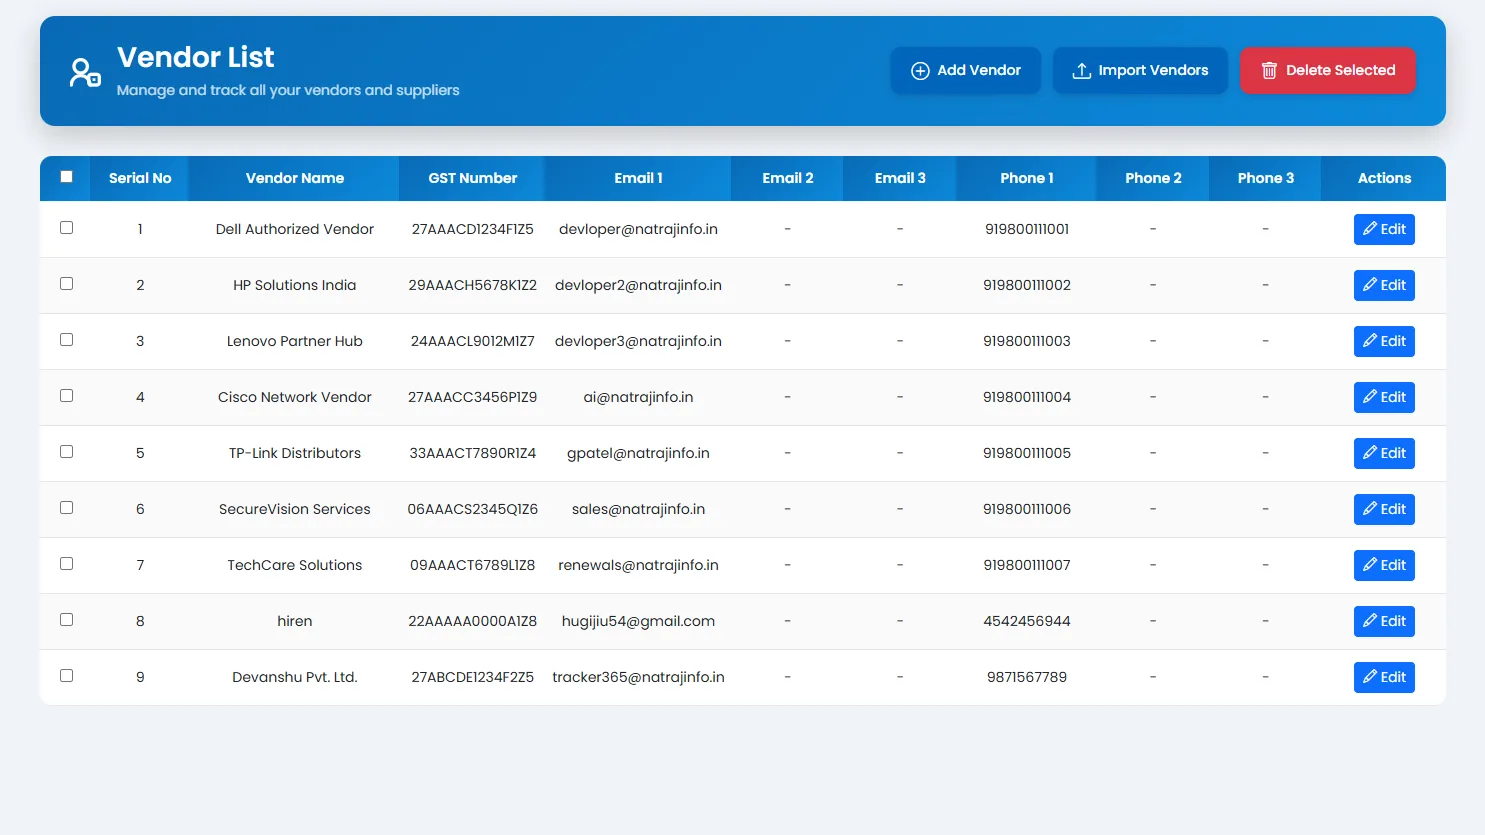Click email gpatel@natrajinfo.in

point(638,453)
